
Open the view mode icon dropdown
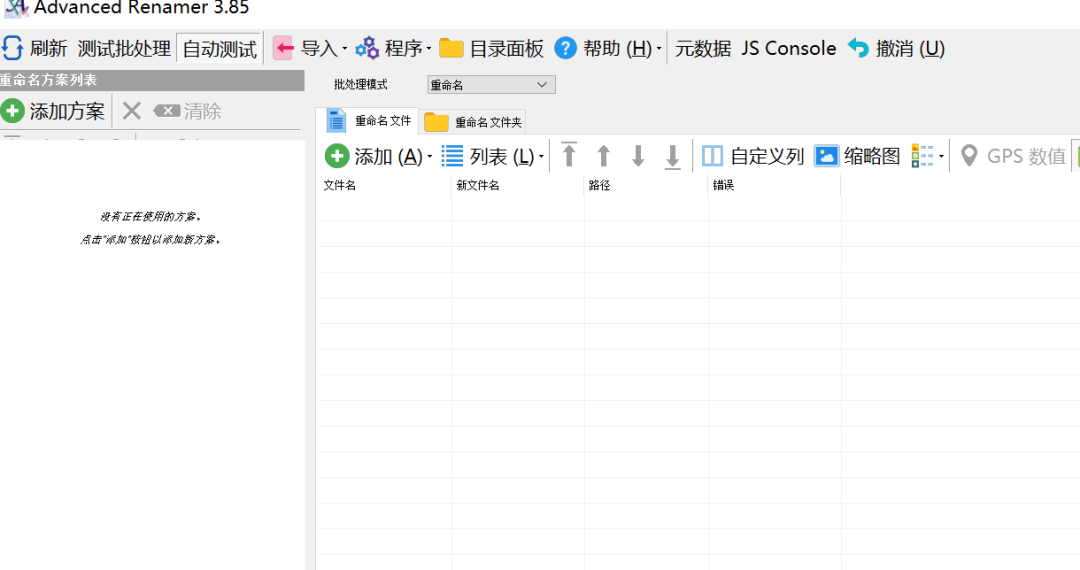tap(927, 156)
